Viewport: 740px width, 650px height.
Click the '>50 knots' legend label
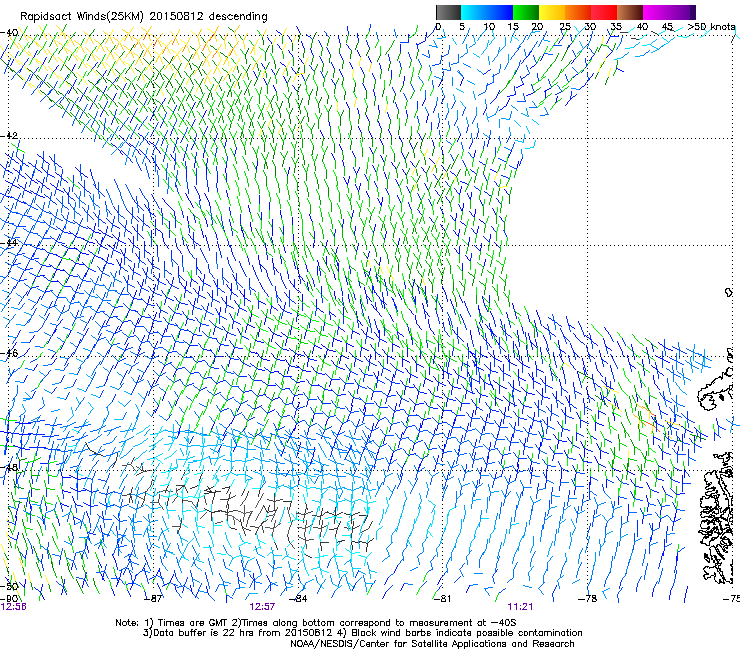(x=711, y=27)
